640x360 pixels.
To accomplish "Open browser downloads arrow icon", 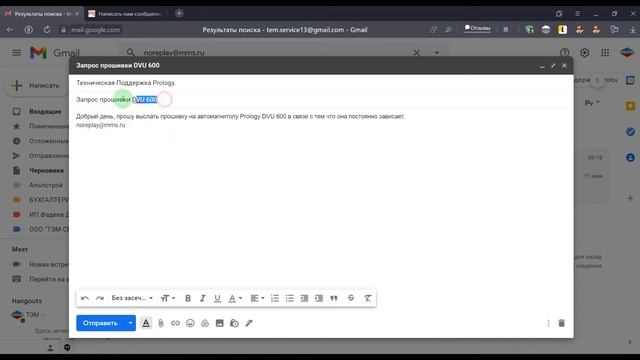I will point(633,30).
